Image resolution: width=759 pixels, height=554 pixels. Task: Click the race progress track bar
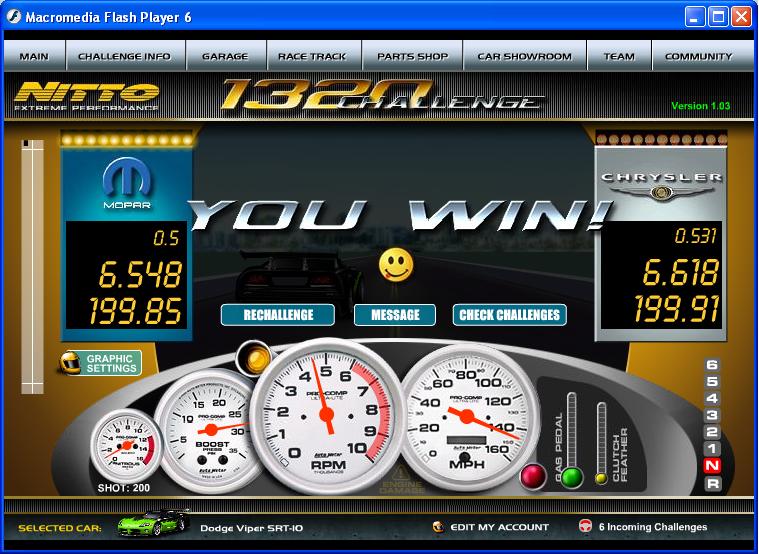click(32, 266)
